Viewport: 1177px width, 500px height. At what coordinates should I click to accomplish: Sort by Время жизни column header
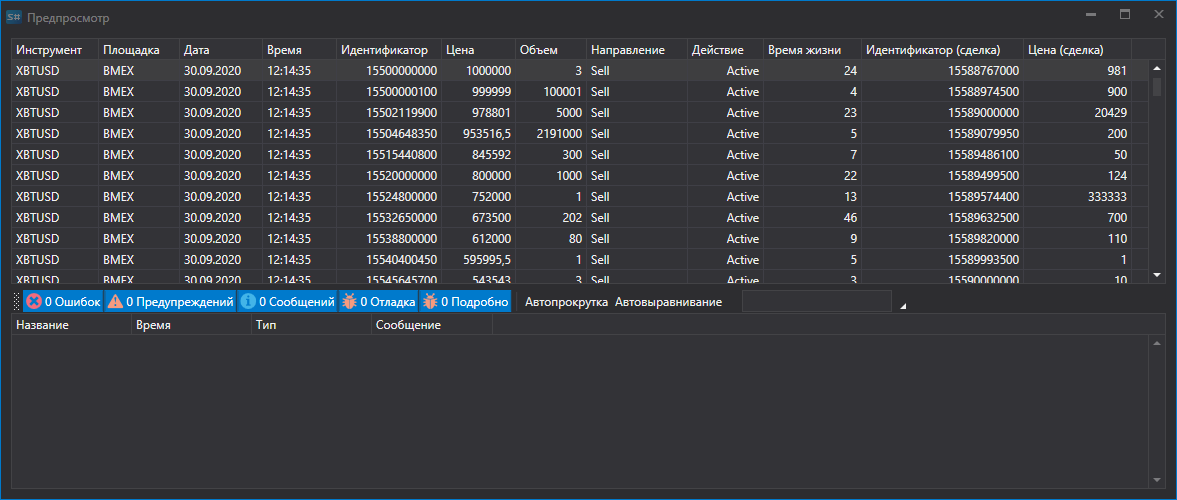click(812, 50)
